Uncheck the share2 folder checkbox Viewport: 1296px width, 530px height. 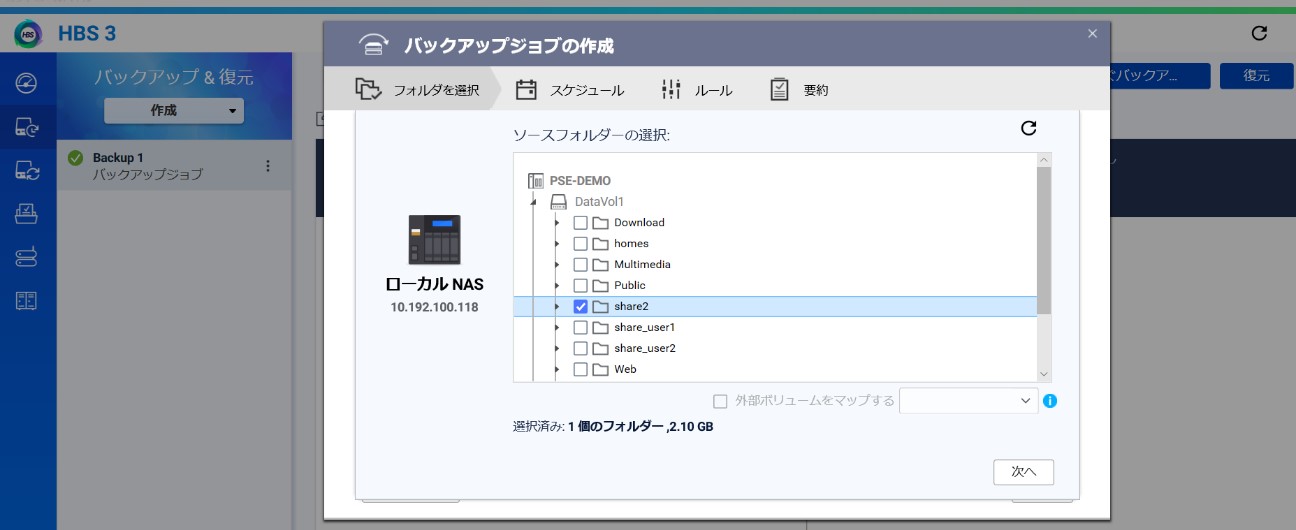point(580,307)
